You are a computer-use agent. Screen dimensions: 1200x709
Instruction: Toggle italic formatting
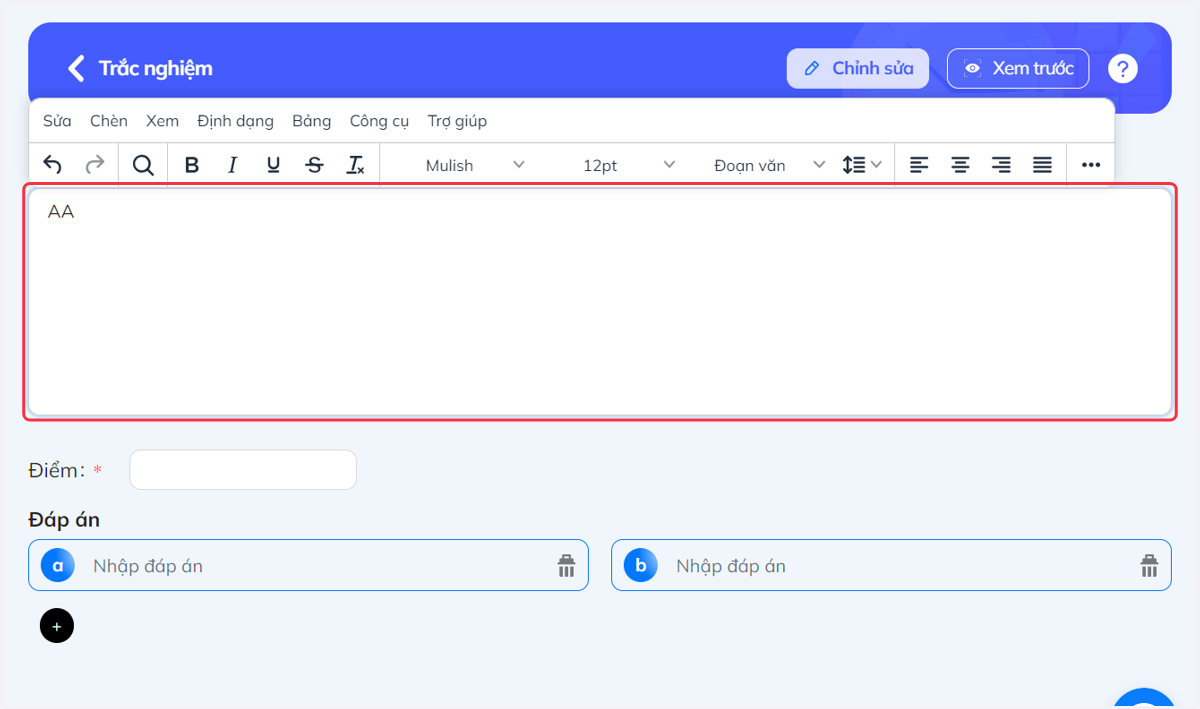(233, 165)
